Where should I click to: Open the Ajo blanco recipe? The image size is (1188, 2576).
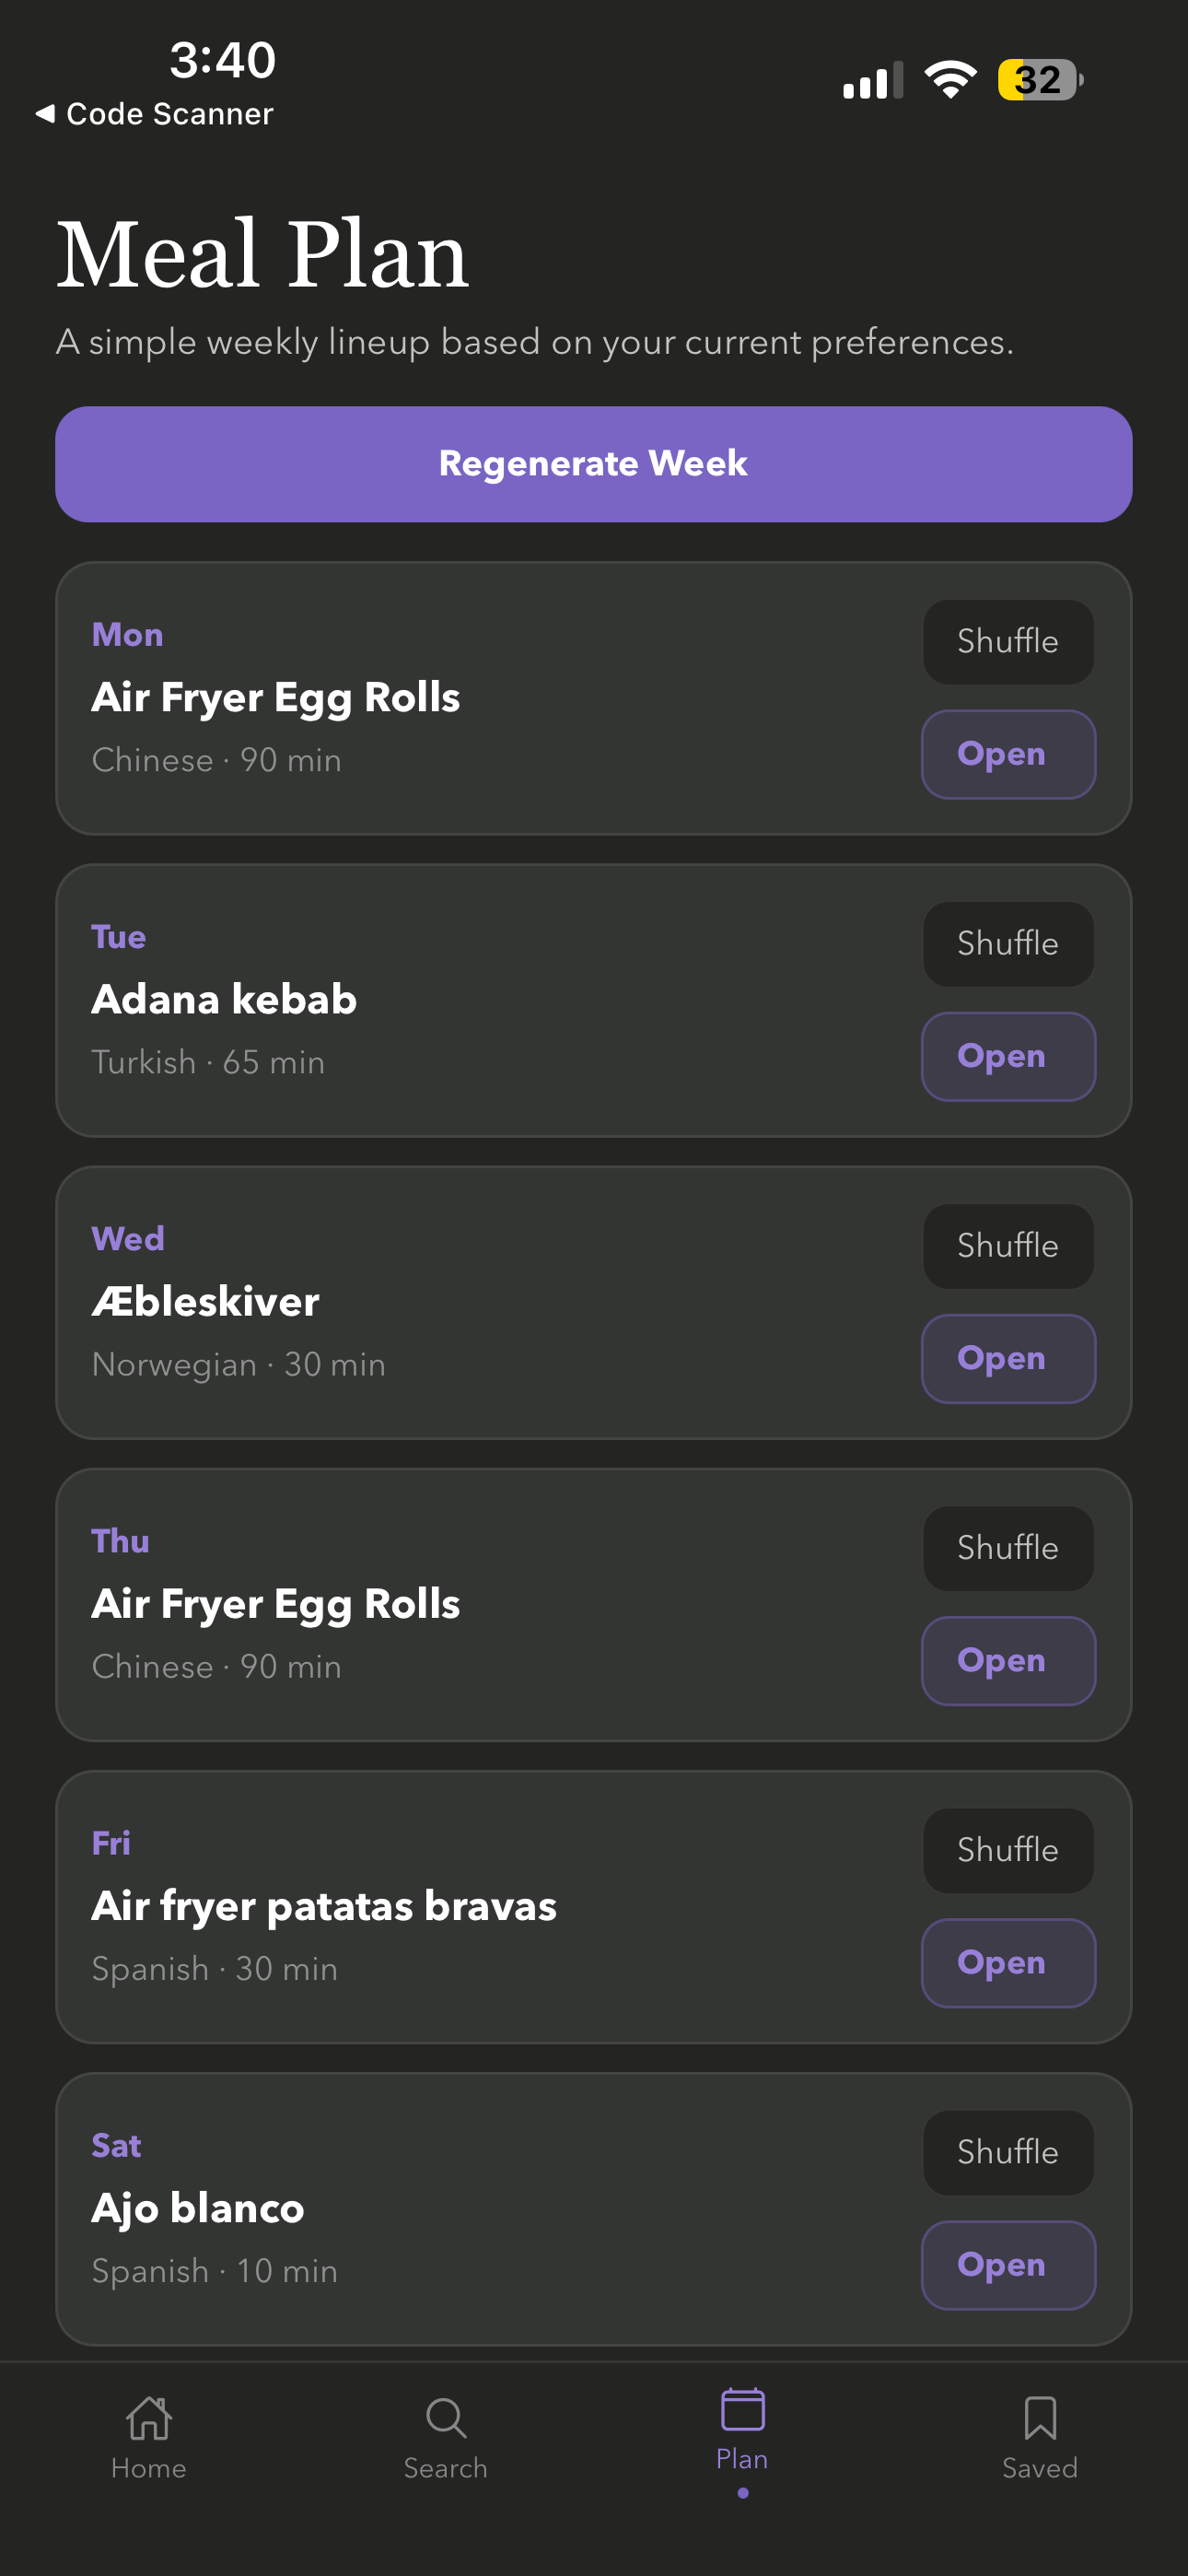1008,2265
